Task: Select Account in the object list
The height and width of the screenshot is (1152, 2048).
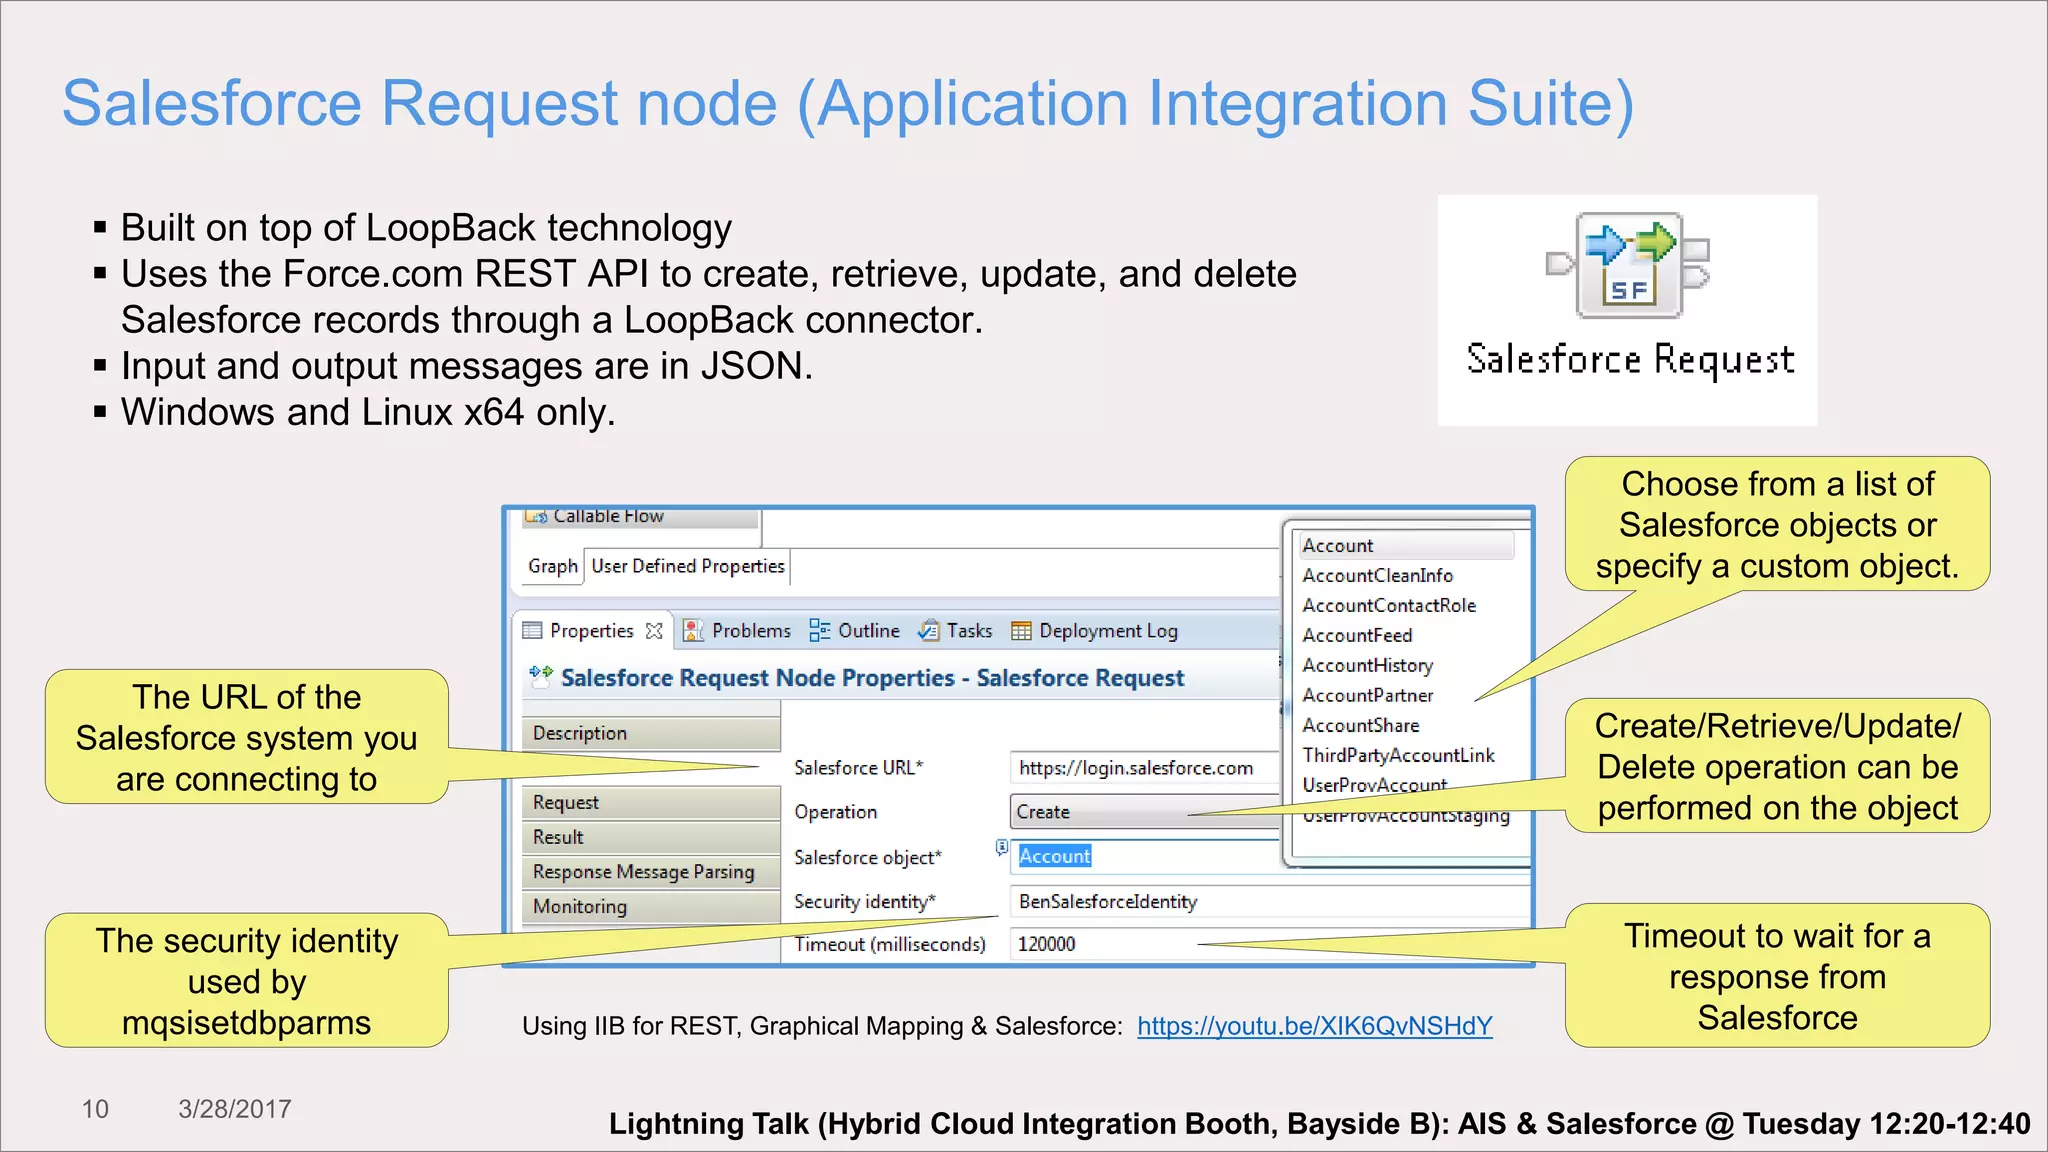Action: 1407,545
